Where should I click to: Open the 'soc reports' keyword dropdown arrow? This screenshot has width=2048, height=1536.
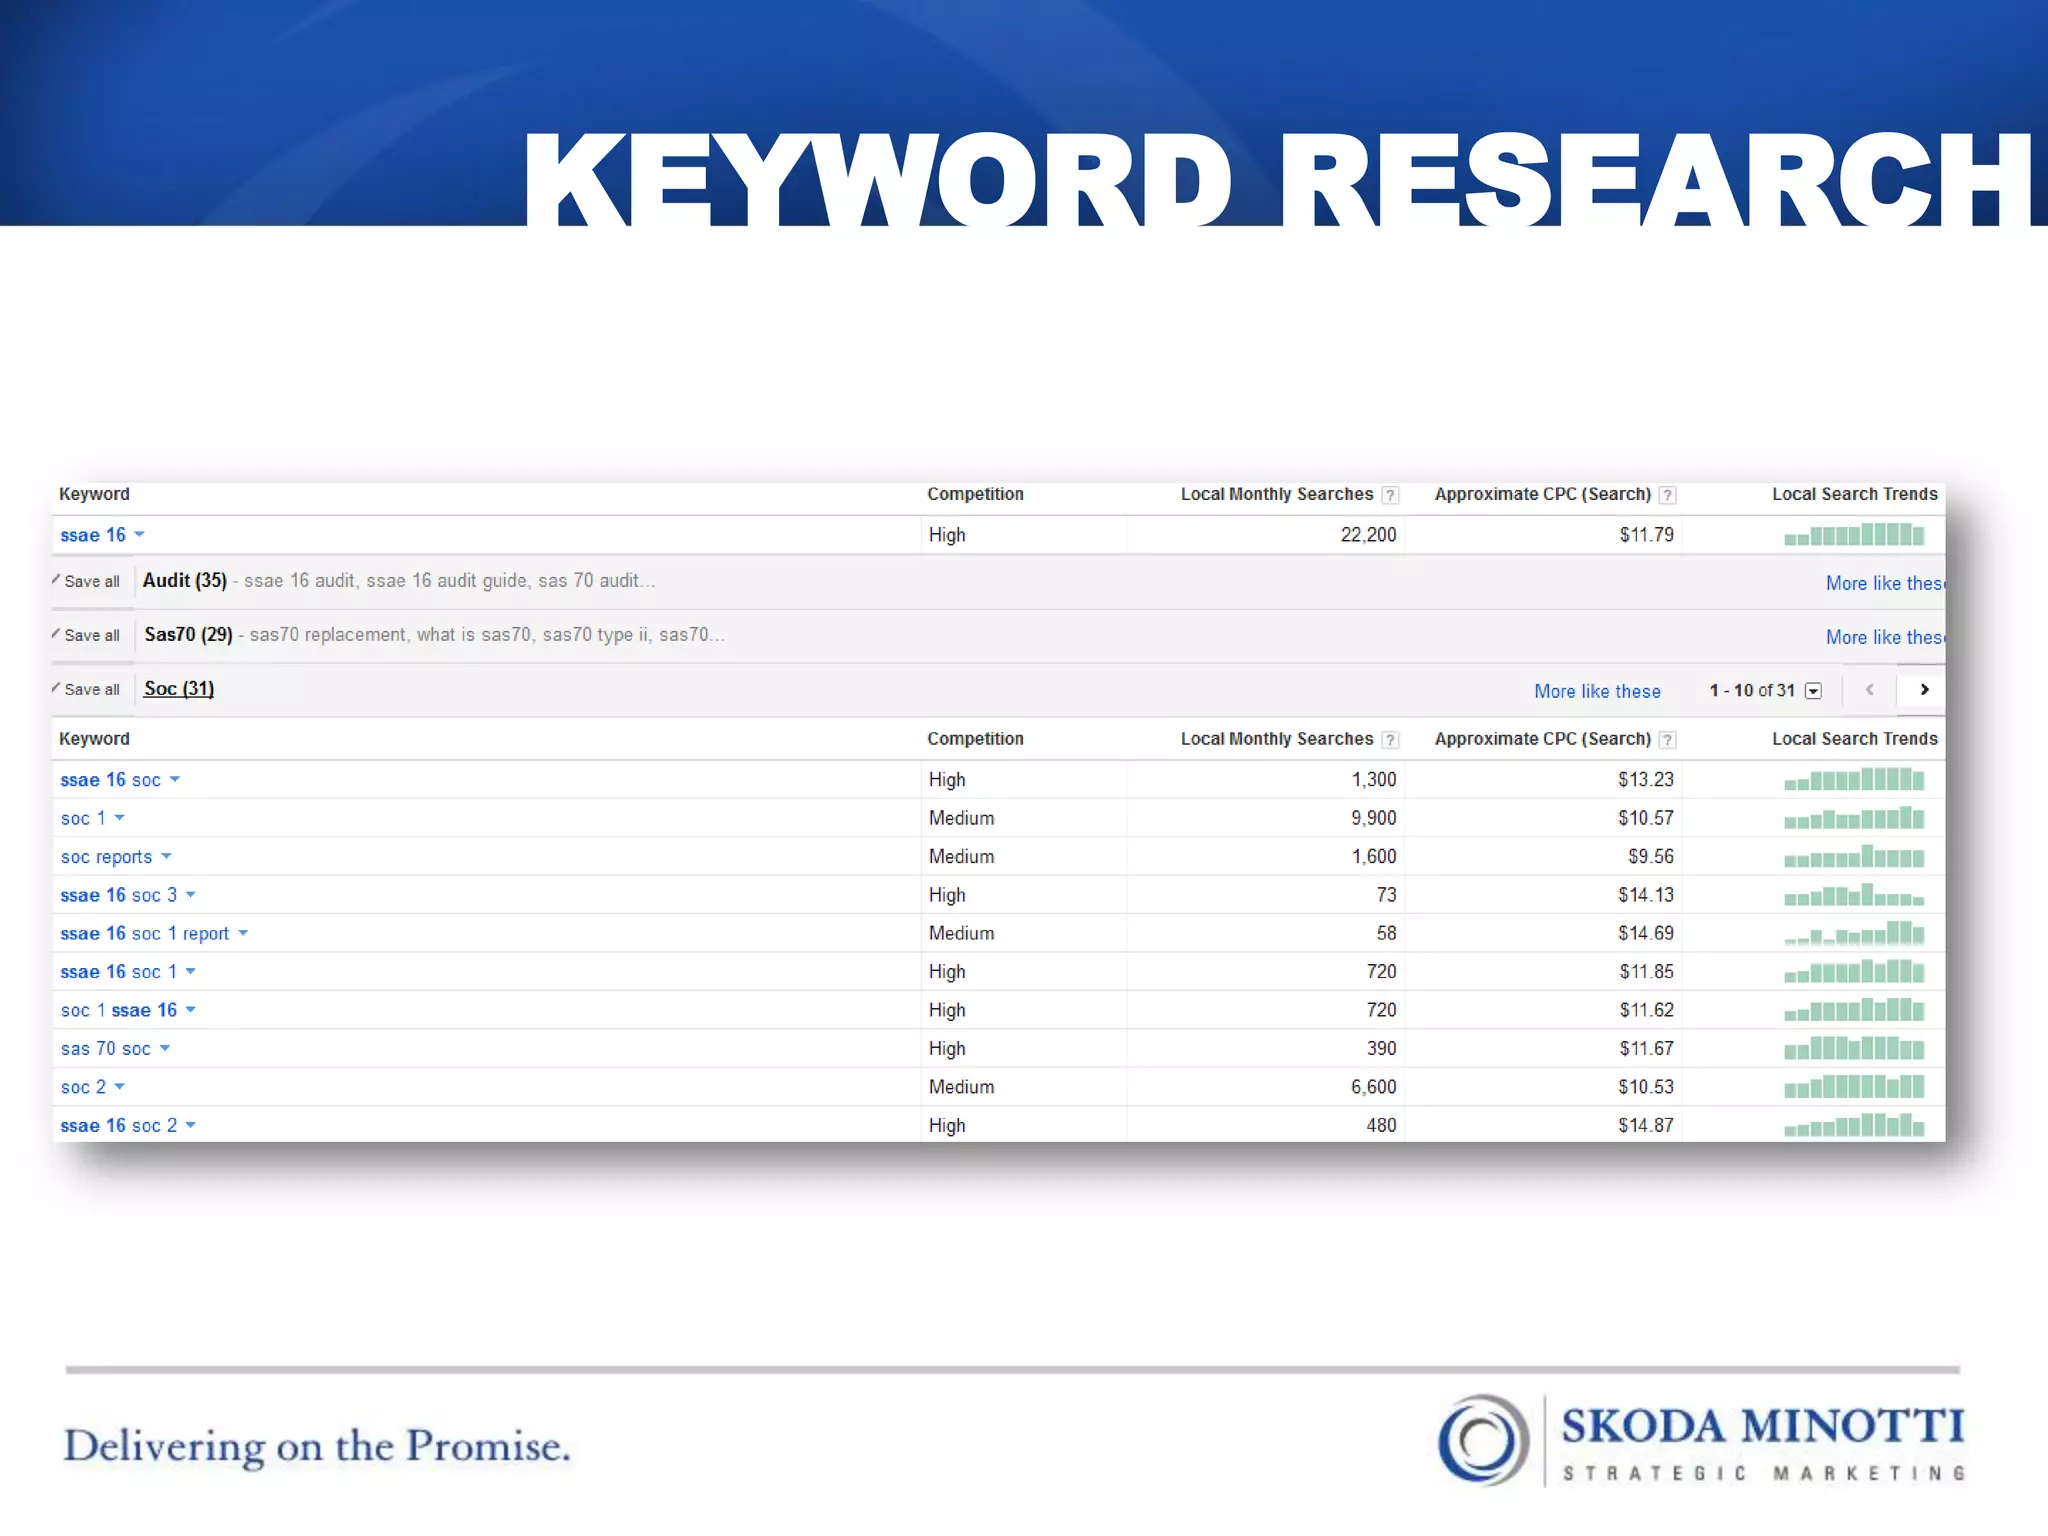(167, 857)
